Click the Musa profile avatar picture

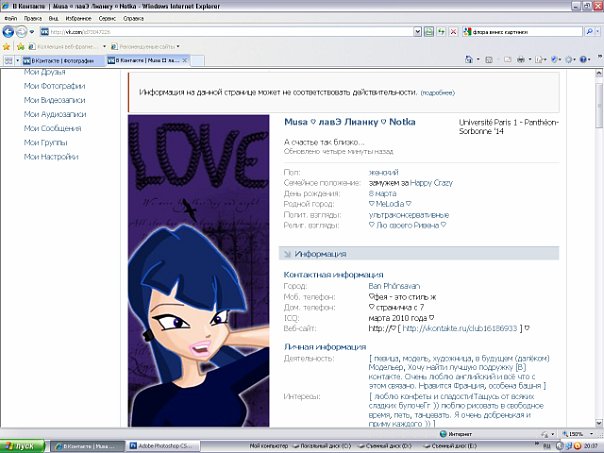tap(199, 270)
